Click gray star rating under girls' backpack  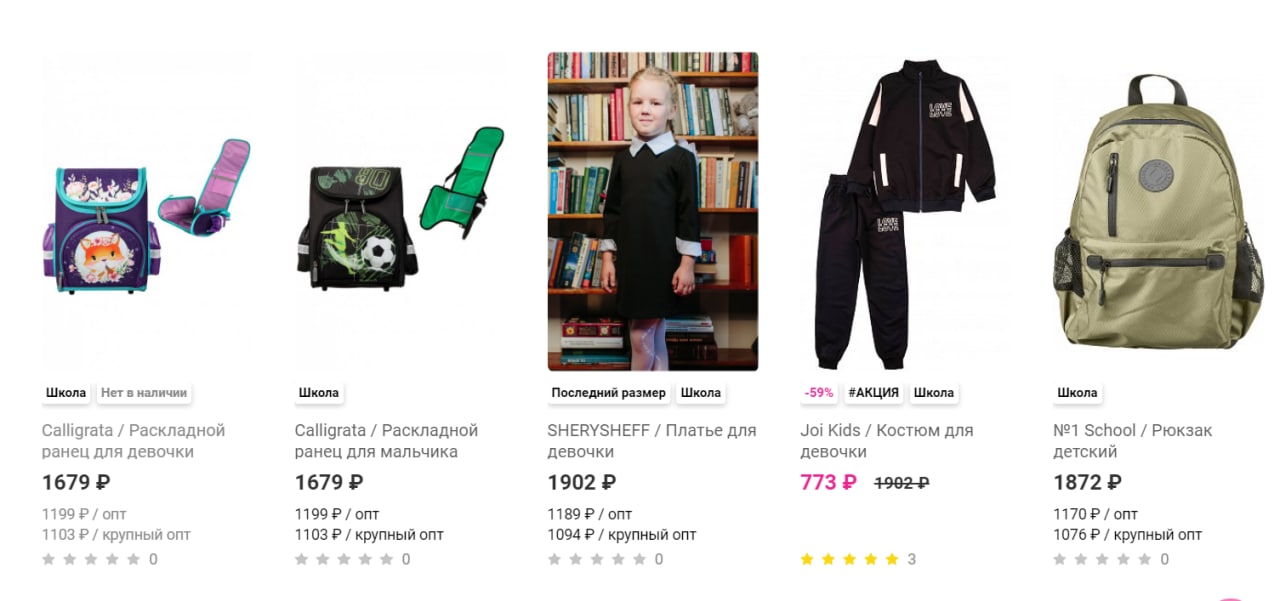[91, 559]
